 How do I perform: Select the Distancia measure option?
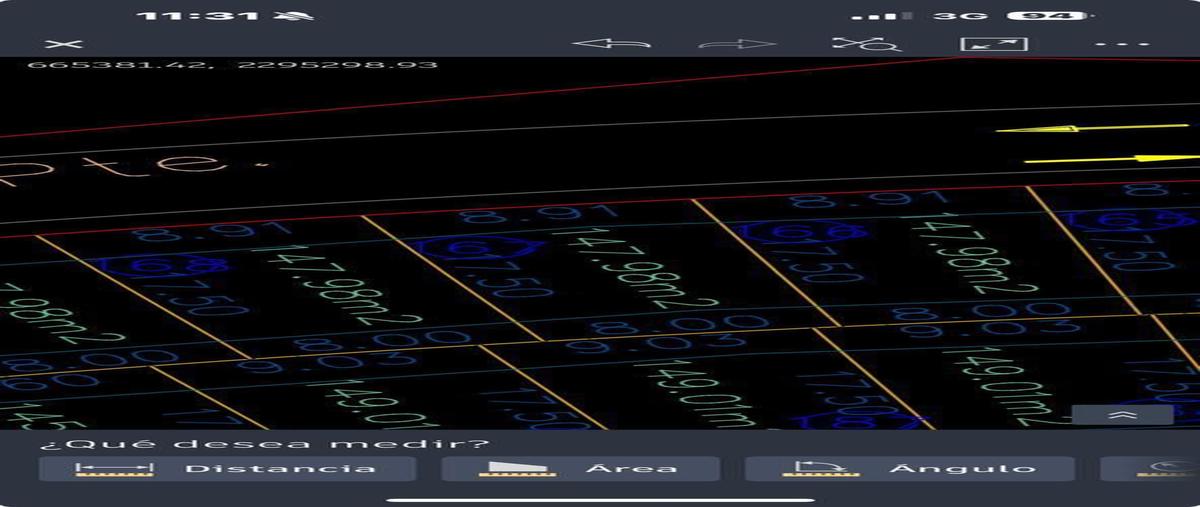(x=227, y=469)
